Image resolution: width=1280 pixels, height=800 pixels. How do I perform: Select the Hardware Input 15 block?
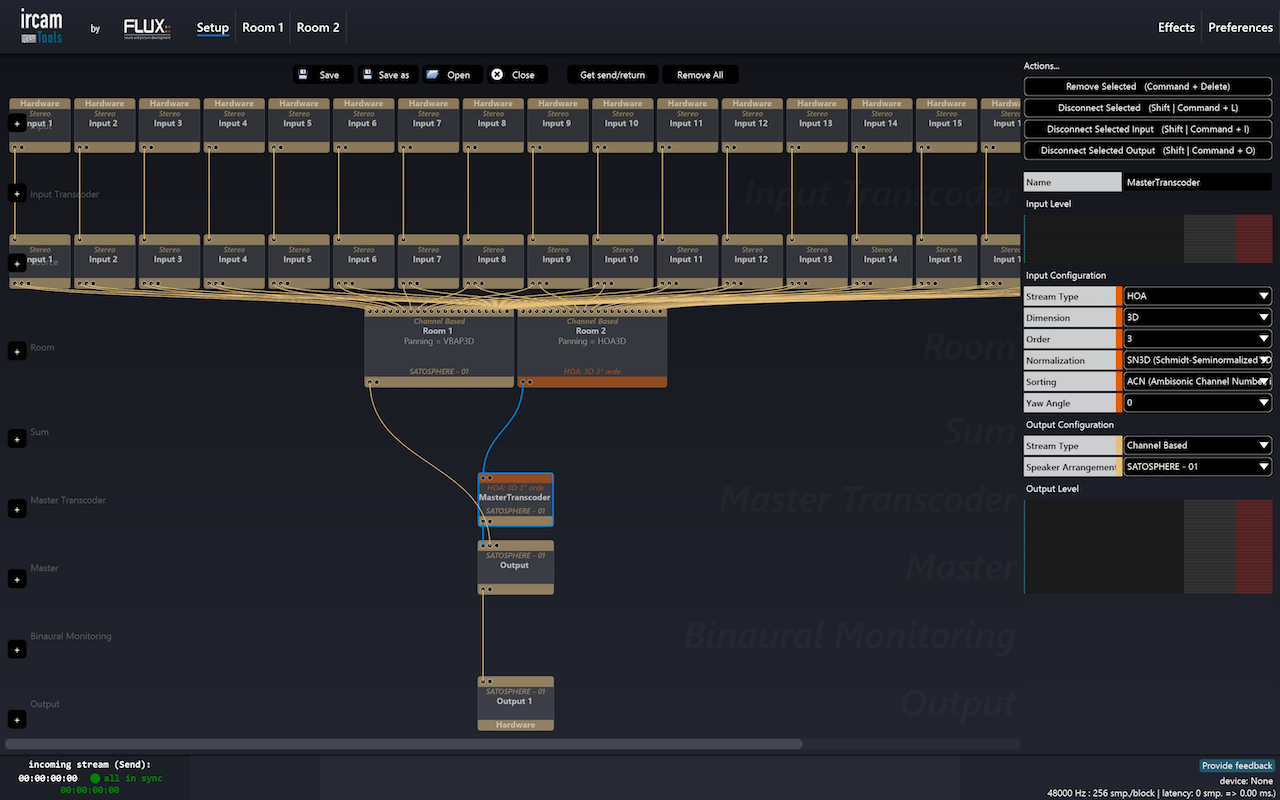(946, 125)
